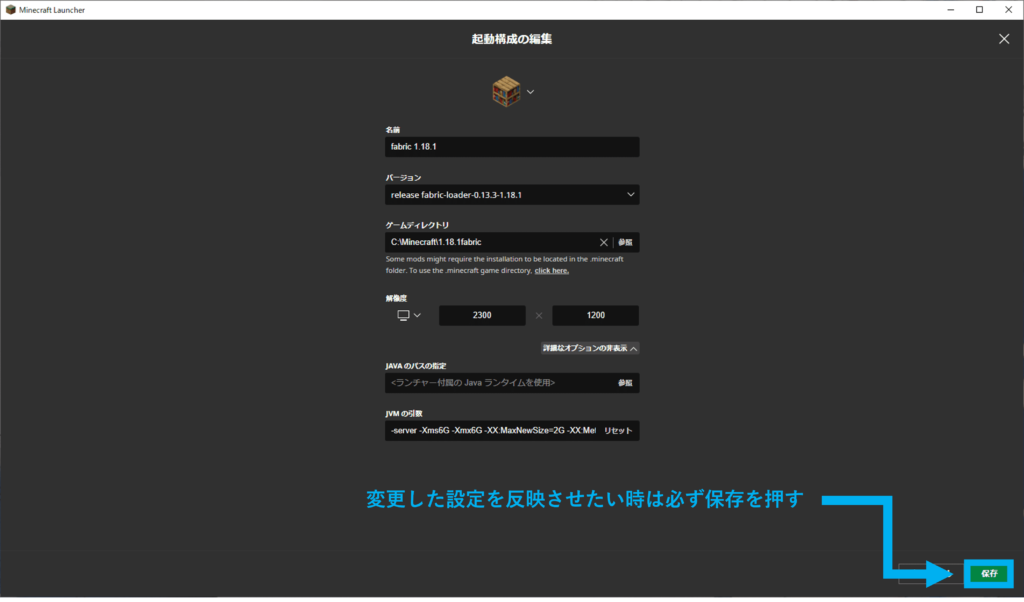1024x602 pixels.
Task: Click the ゲームディレクトリ label
Action: (x=417, y=225)
